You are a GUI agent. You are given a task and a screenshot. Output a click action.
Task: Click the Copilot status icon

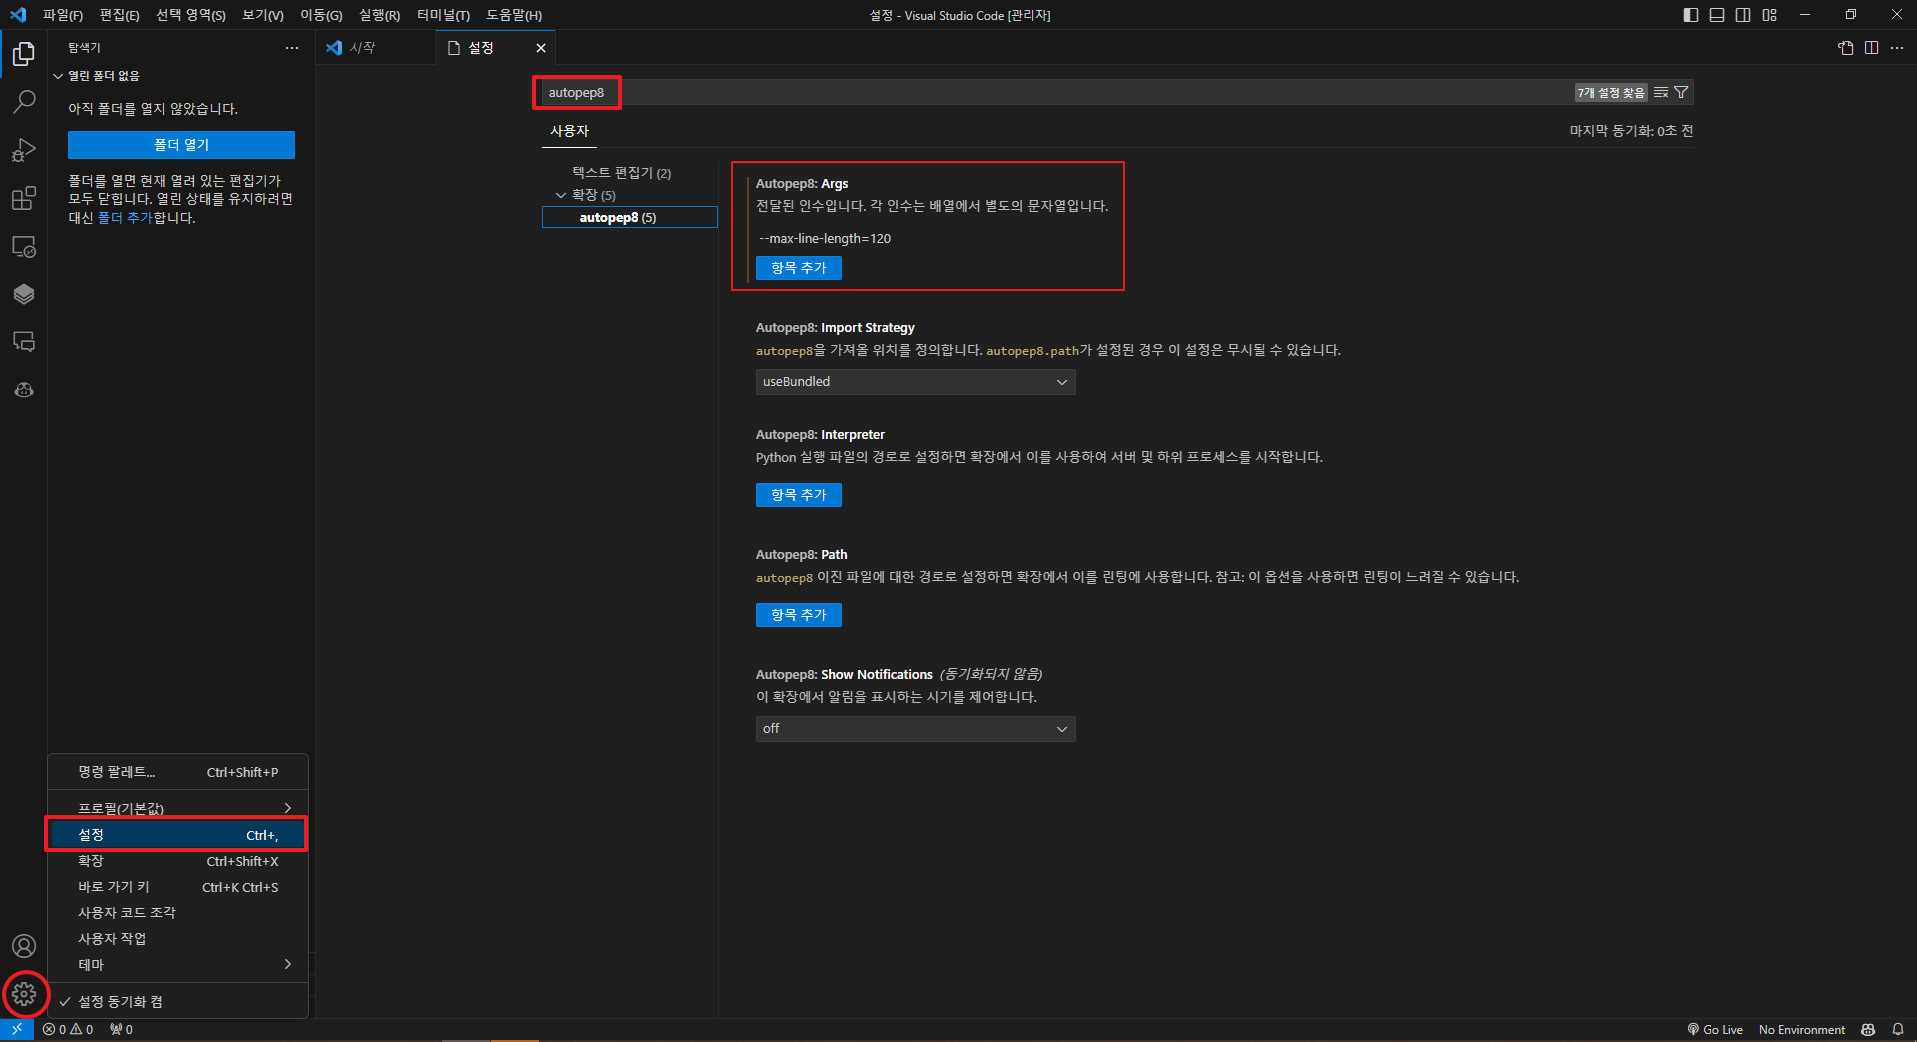click(1867, 1029)
